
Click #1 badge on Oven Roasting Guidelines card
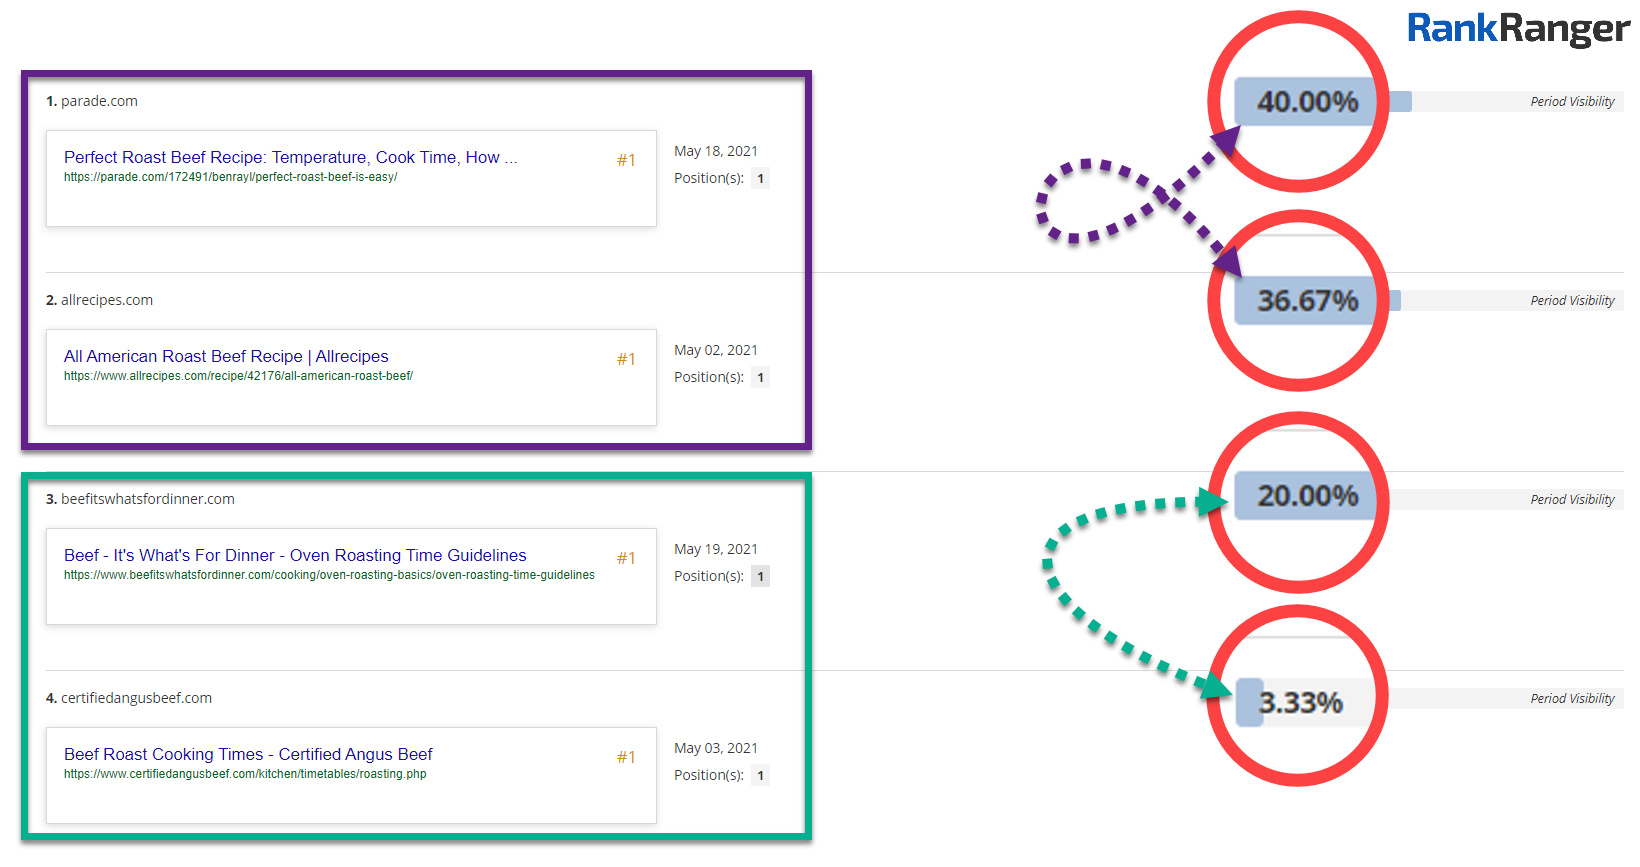point(626,558)
